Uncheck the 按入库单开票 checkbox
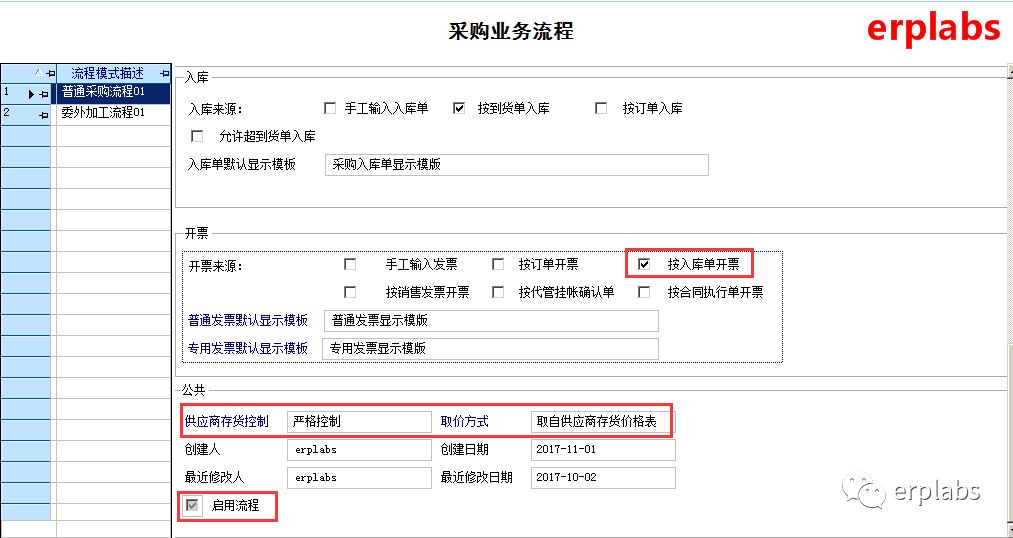Image resolution: width=1013 pixels, height=538 pixels. click(x=643, y=264)
